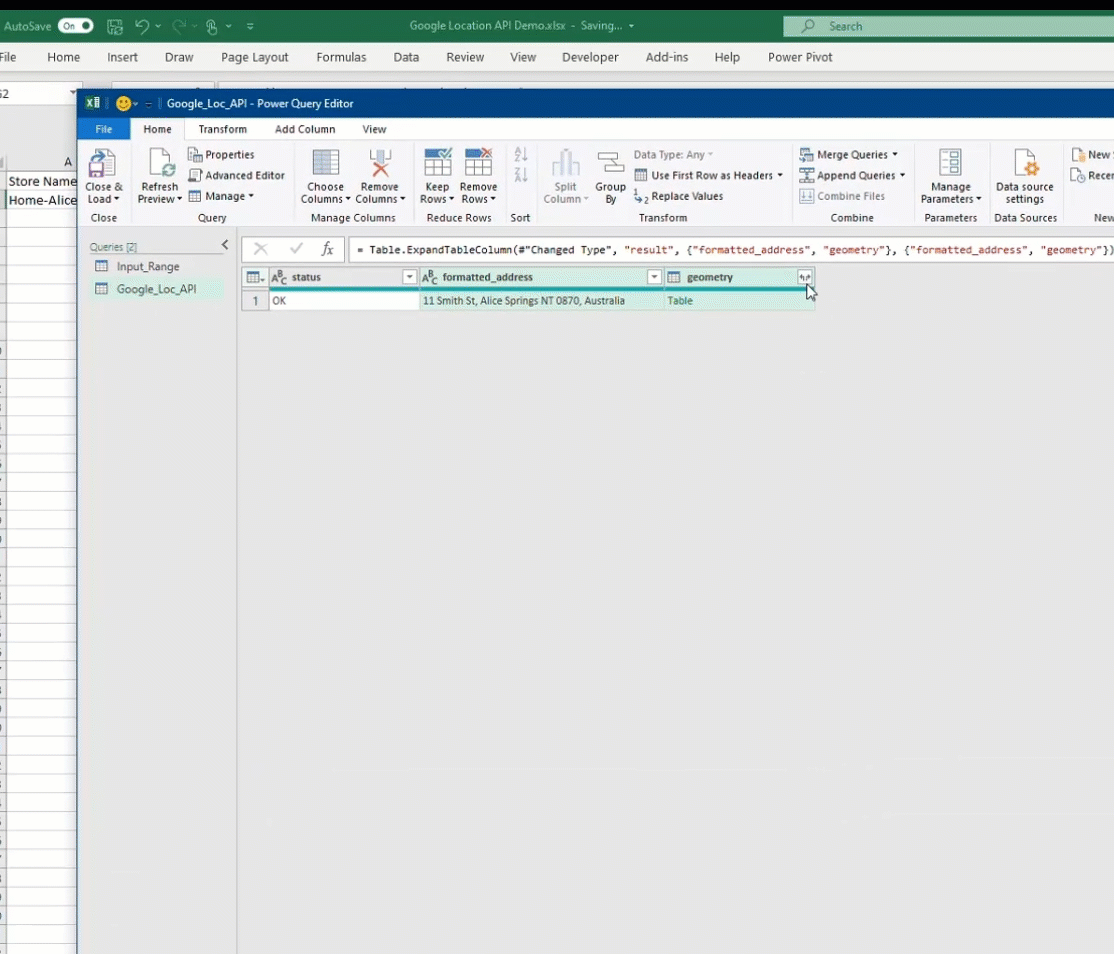Toggle the AutoSave switch
Screen dimensions: 1114x954
[76, 26]
